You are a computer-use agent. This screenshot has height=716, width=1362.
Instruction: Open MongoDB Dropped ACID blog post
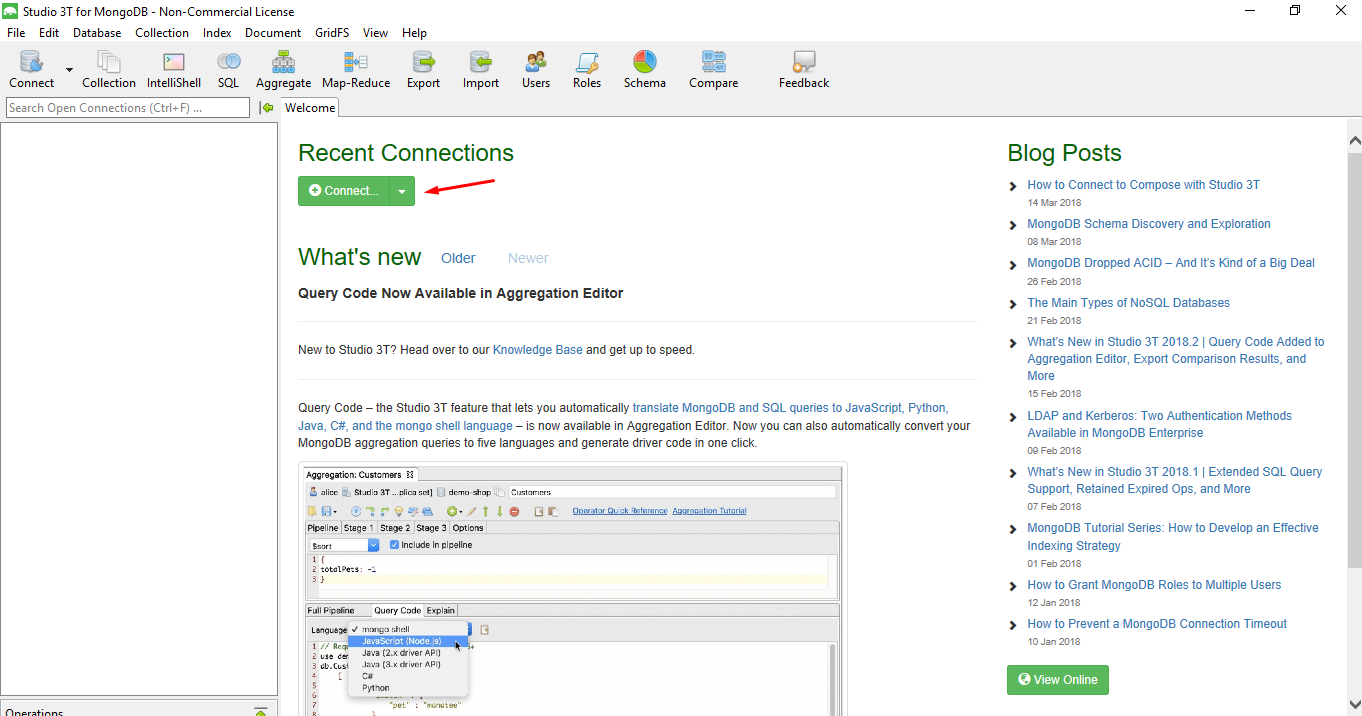[x=1171, y=263]
